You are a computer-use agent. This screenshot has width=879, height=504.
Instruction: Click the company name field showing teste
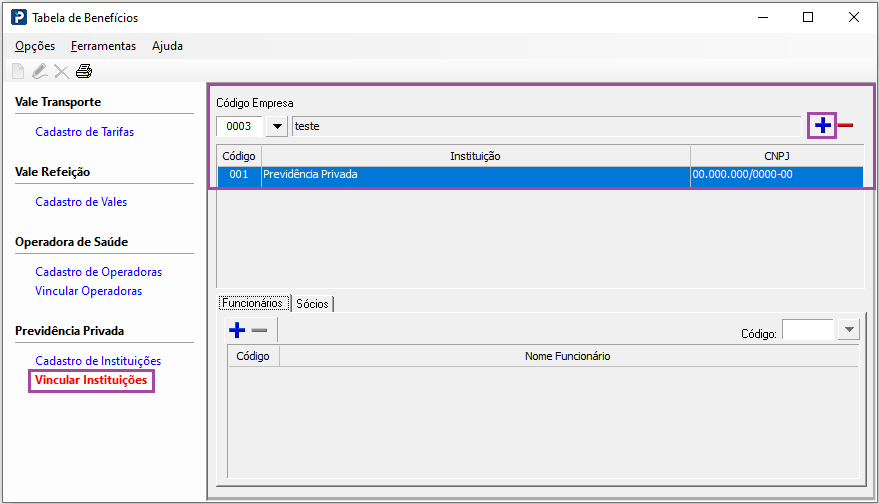546,126
